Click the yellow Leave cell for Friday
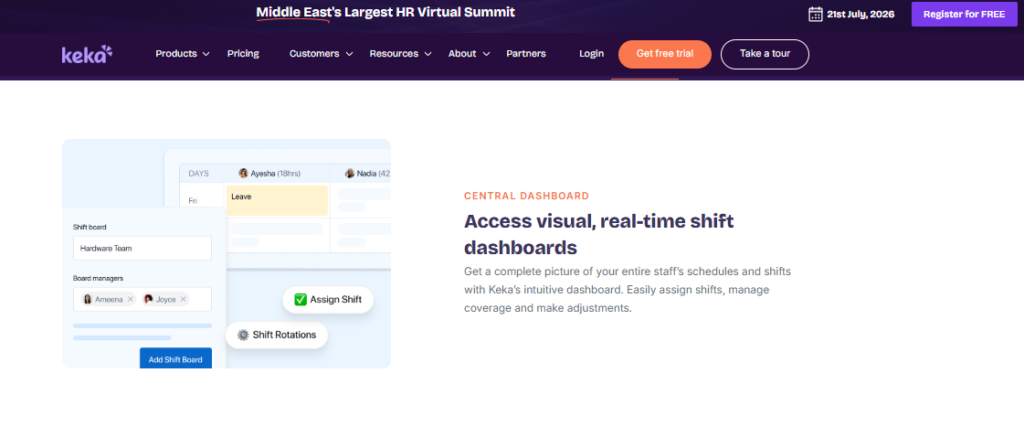Viewport: 1024px width, 426px height. [277, 200]
